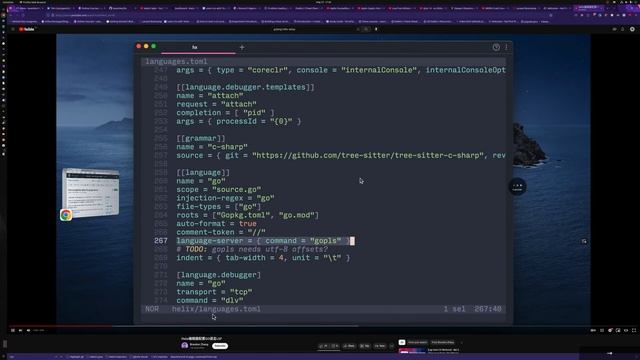The width and height of the screenshot is (640, 360).
Task: Open the YouTube Create video icon
Action: pos(614,29)
